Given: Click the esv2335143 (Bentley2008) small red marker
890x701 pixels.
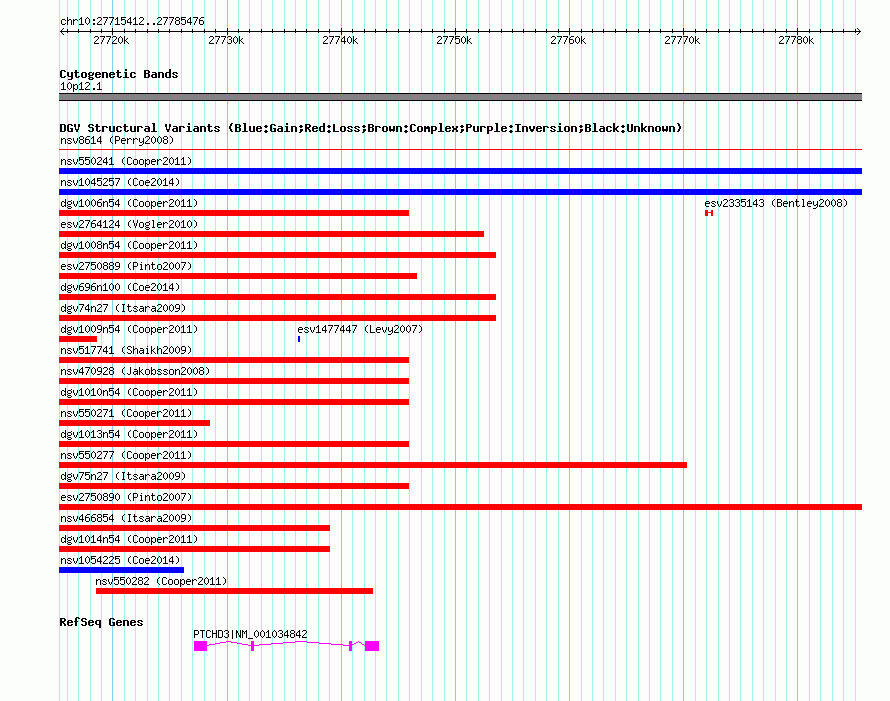Looking at the screenshot, I should [x=709, y=213].
